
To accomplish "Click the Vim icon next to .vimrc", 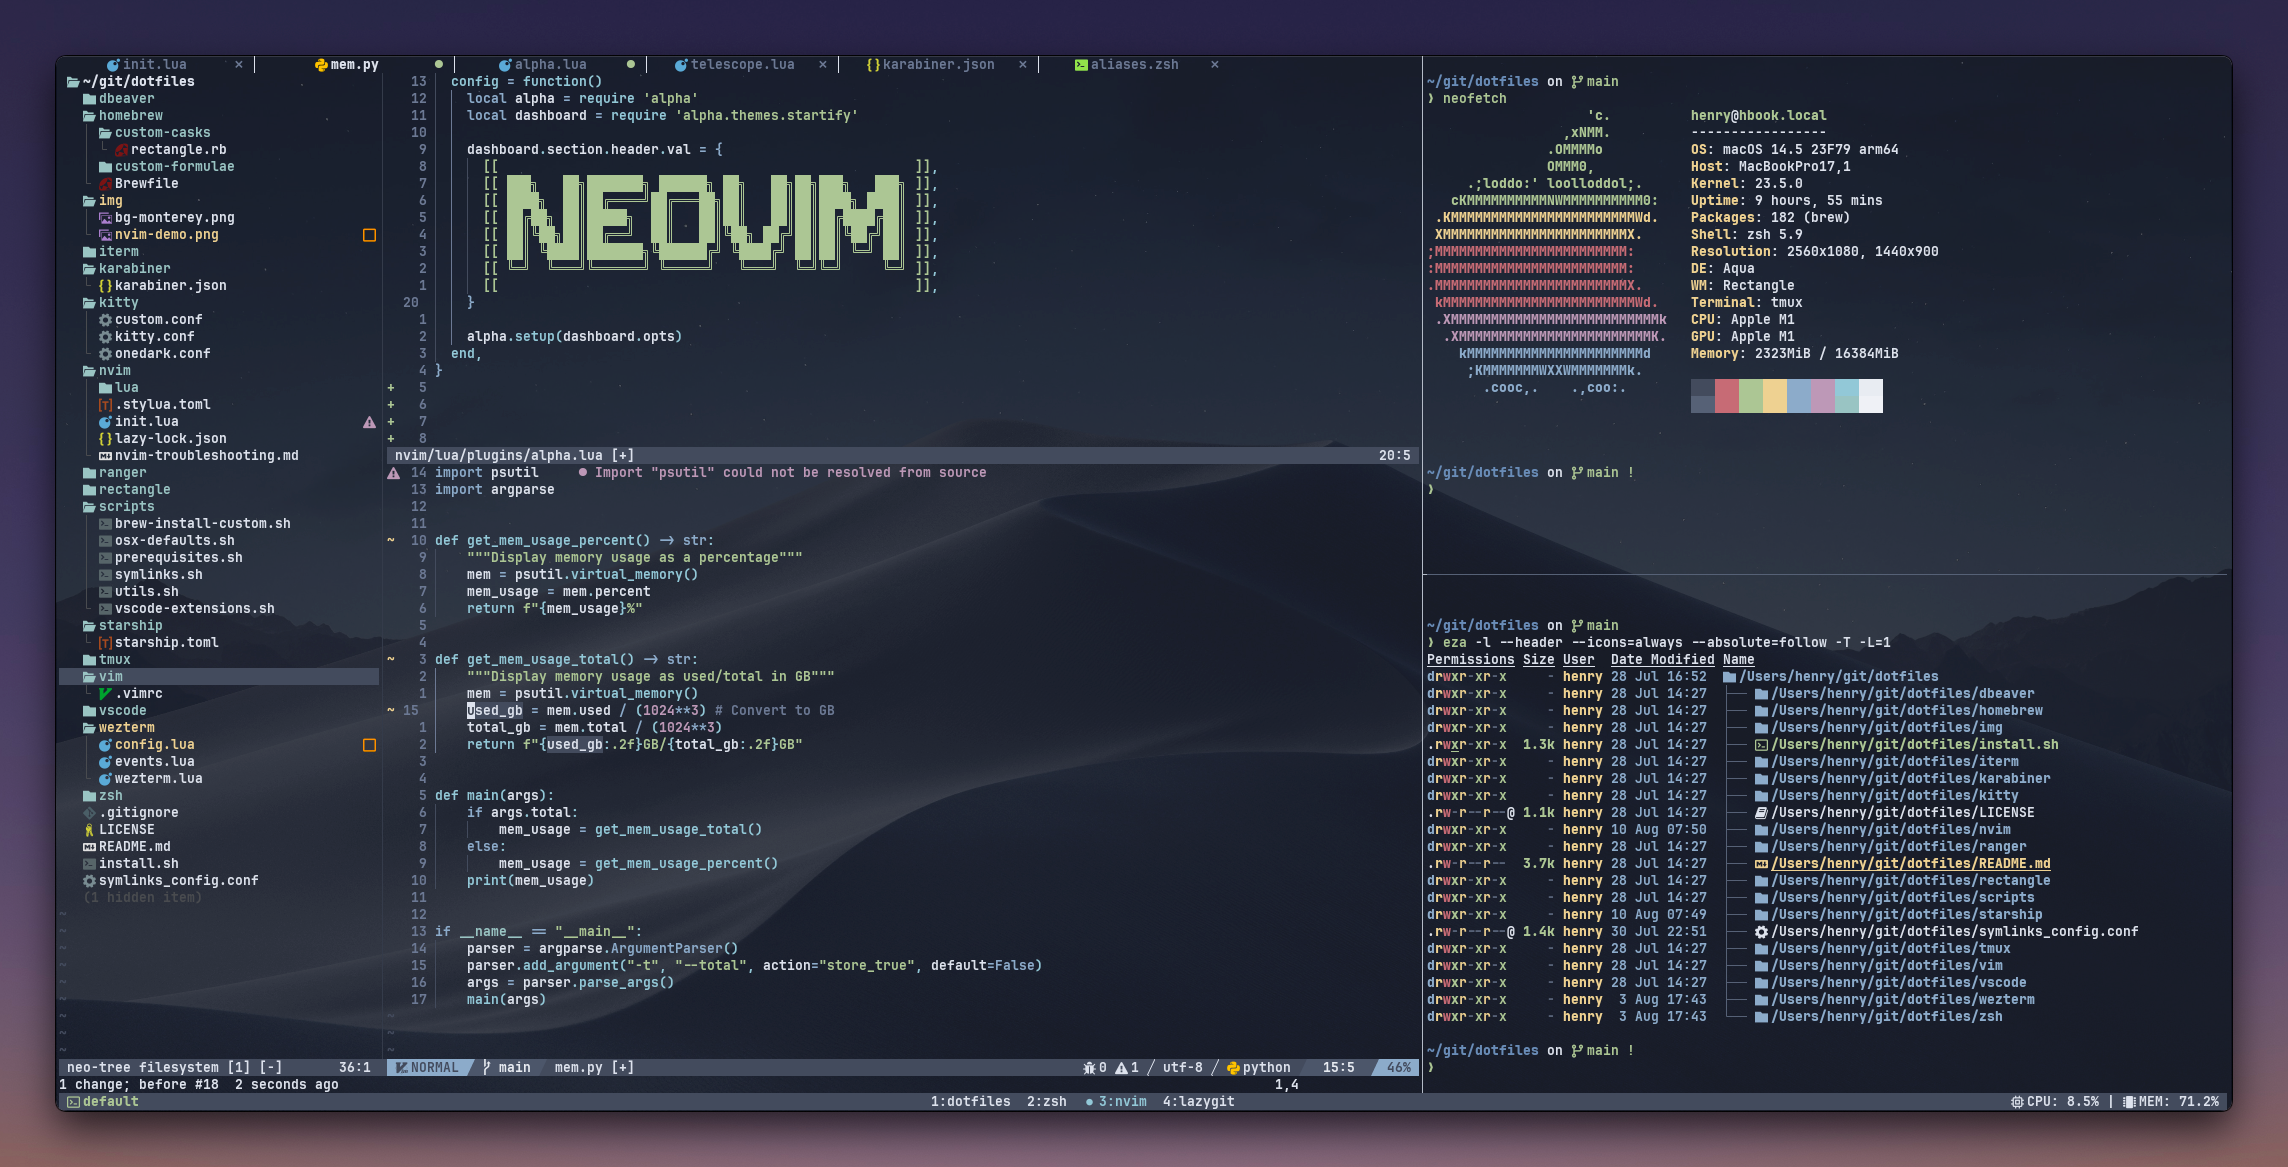I will pos(105,694).
